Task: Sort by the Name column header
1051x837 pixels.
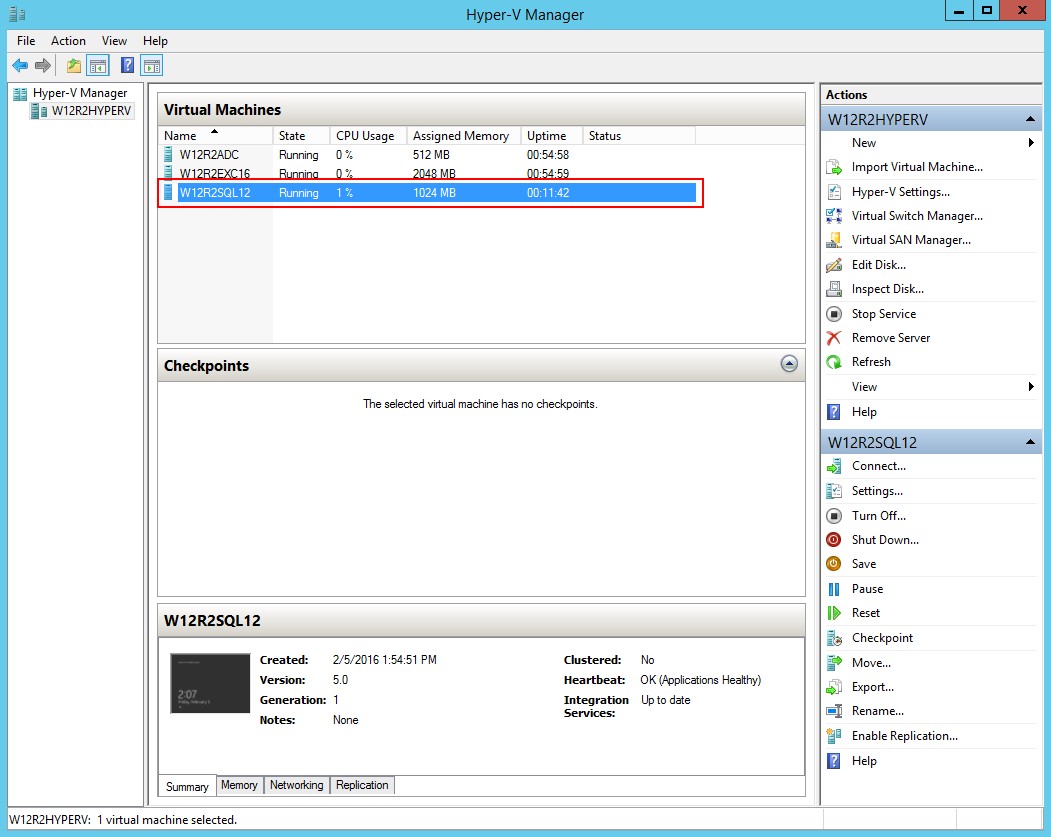Action: pyautogui.click(x=215, y=135)
